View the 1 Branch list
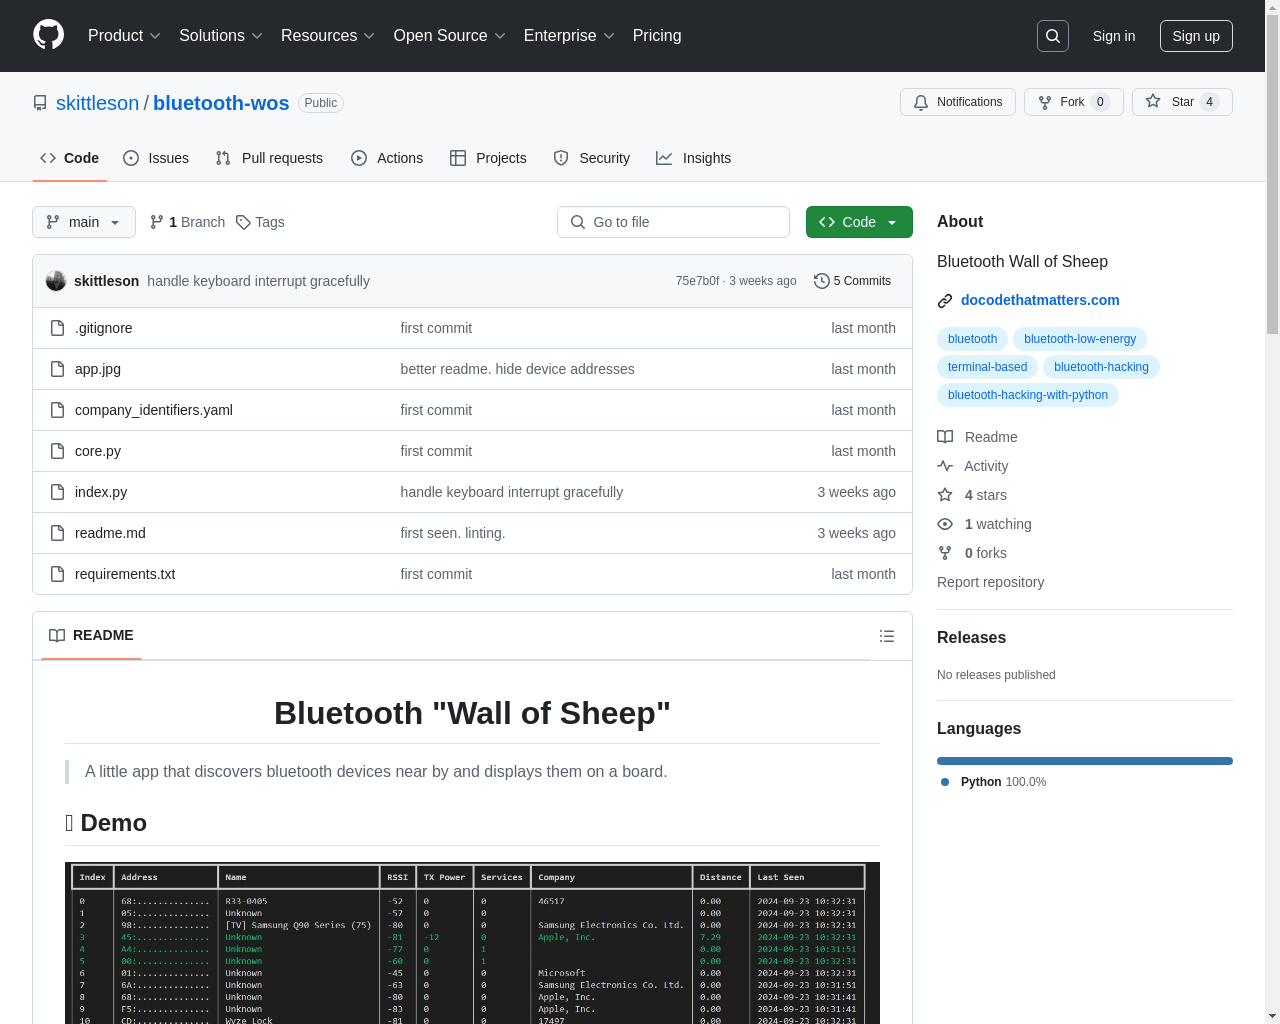 point(187,222)
